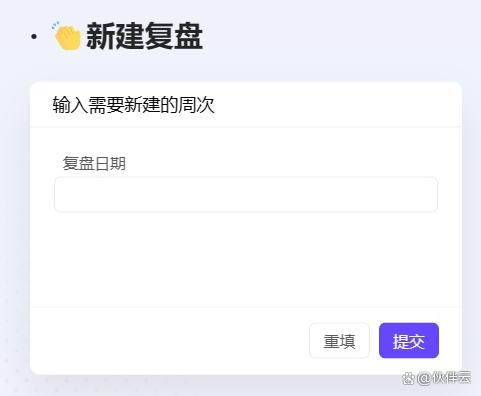Click the bullet dot before the heading

tap(34, 36)
